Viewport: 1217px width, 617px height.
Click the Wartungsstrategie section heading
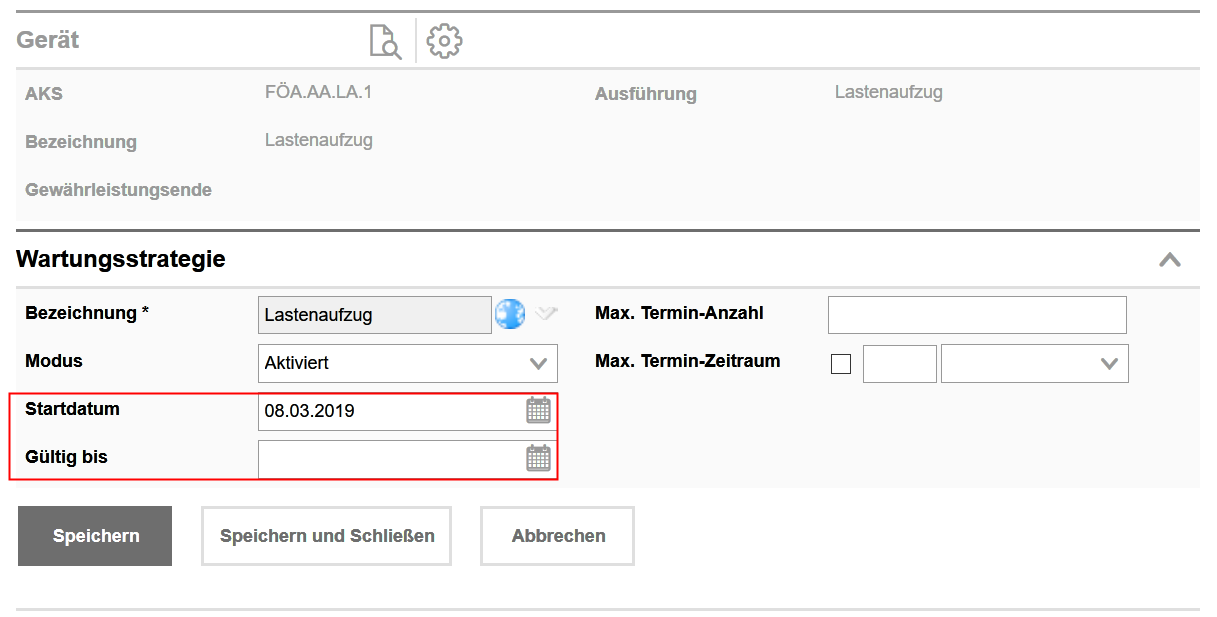click(x=121, y=260)
